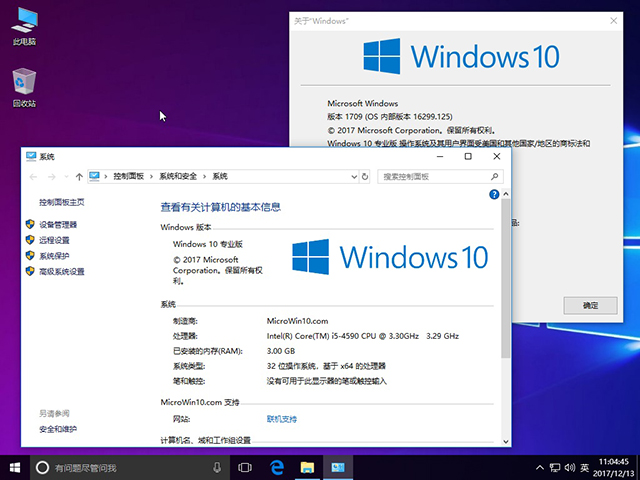Click the System window title bar icon
The width and height of the screenshot is (640, 480).
[31, 156]
